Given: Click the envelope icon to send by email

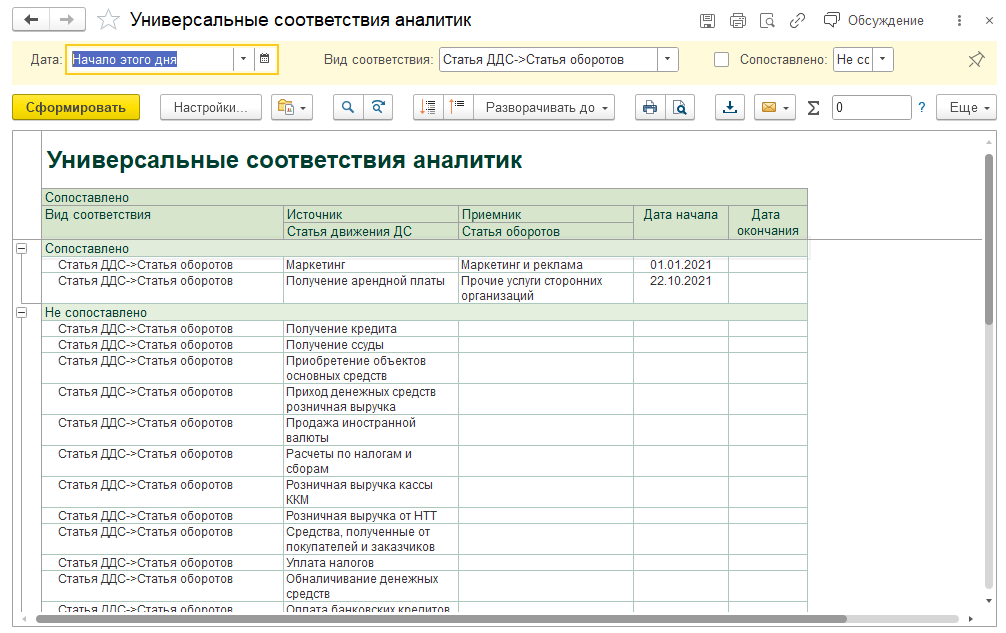Looking at the screenshot, I should (767, 108).
